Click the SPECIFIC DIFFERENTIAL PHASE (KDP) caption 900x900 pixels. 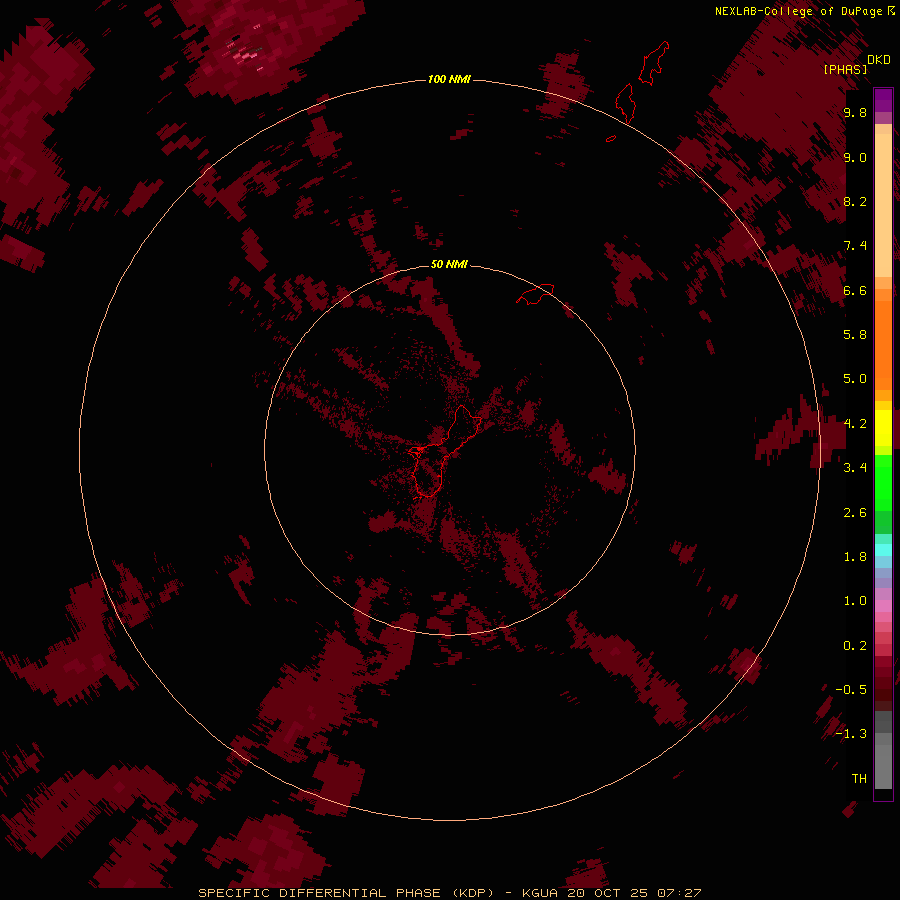pyautogui.click(x=346, y=893)
